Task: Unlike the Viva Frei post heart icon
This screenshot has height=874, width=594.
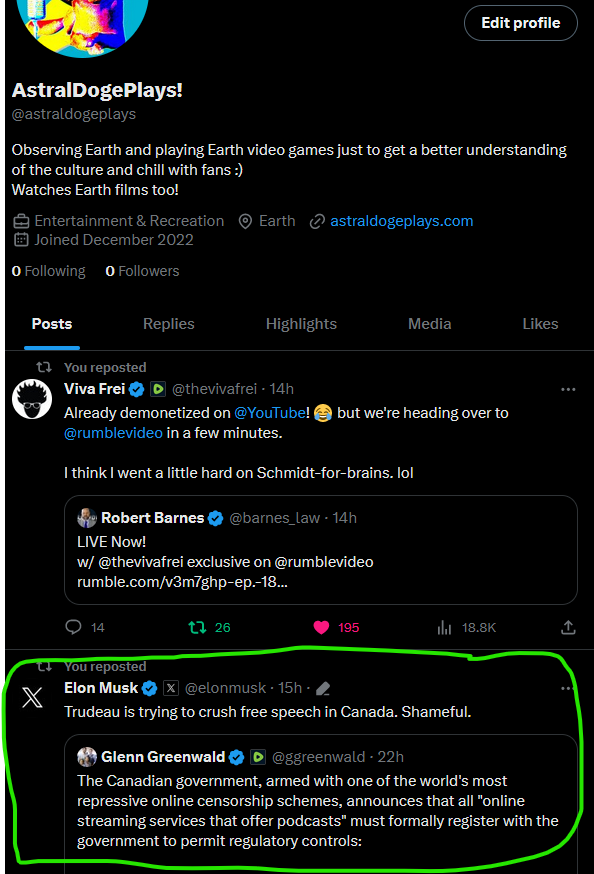Action: tap(322, 628)
